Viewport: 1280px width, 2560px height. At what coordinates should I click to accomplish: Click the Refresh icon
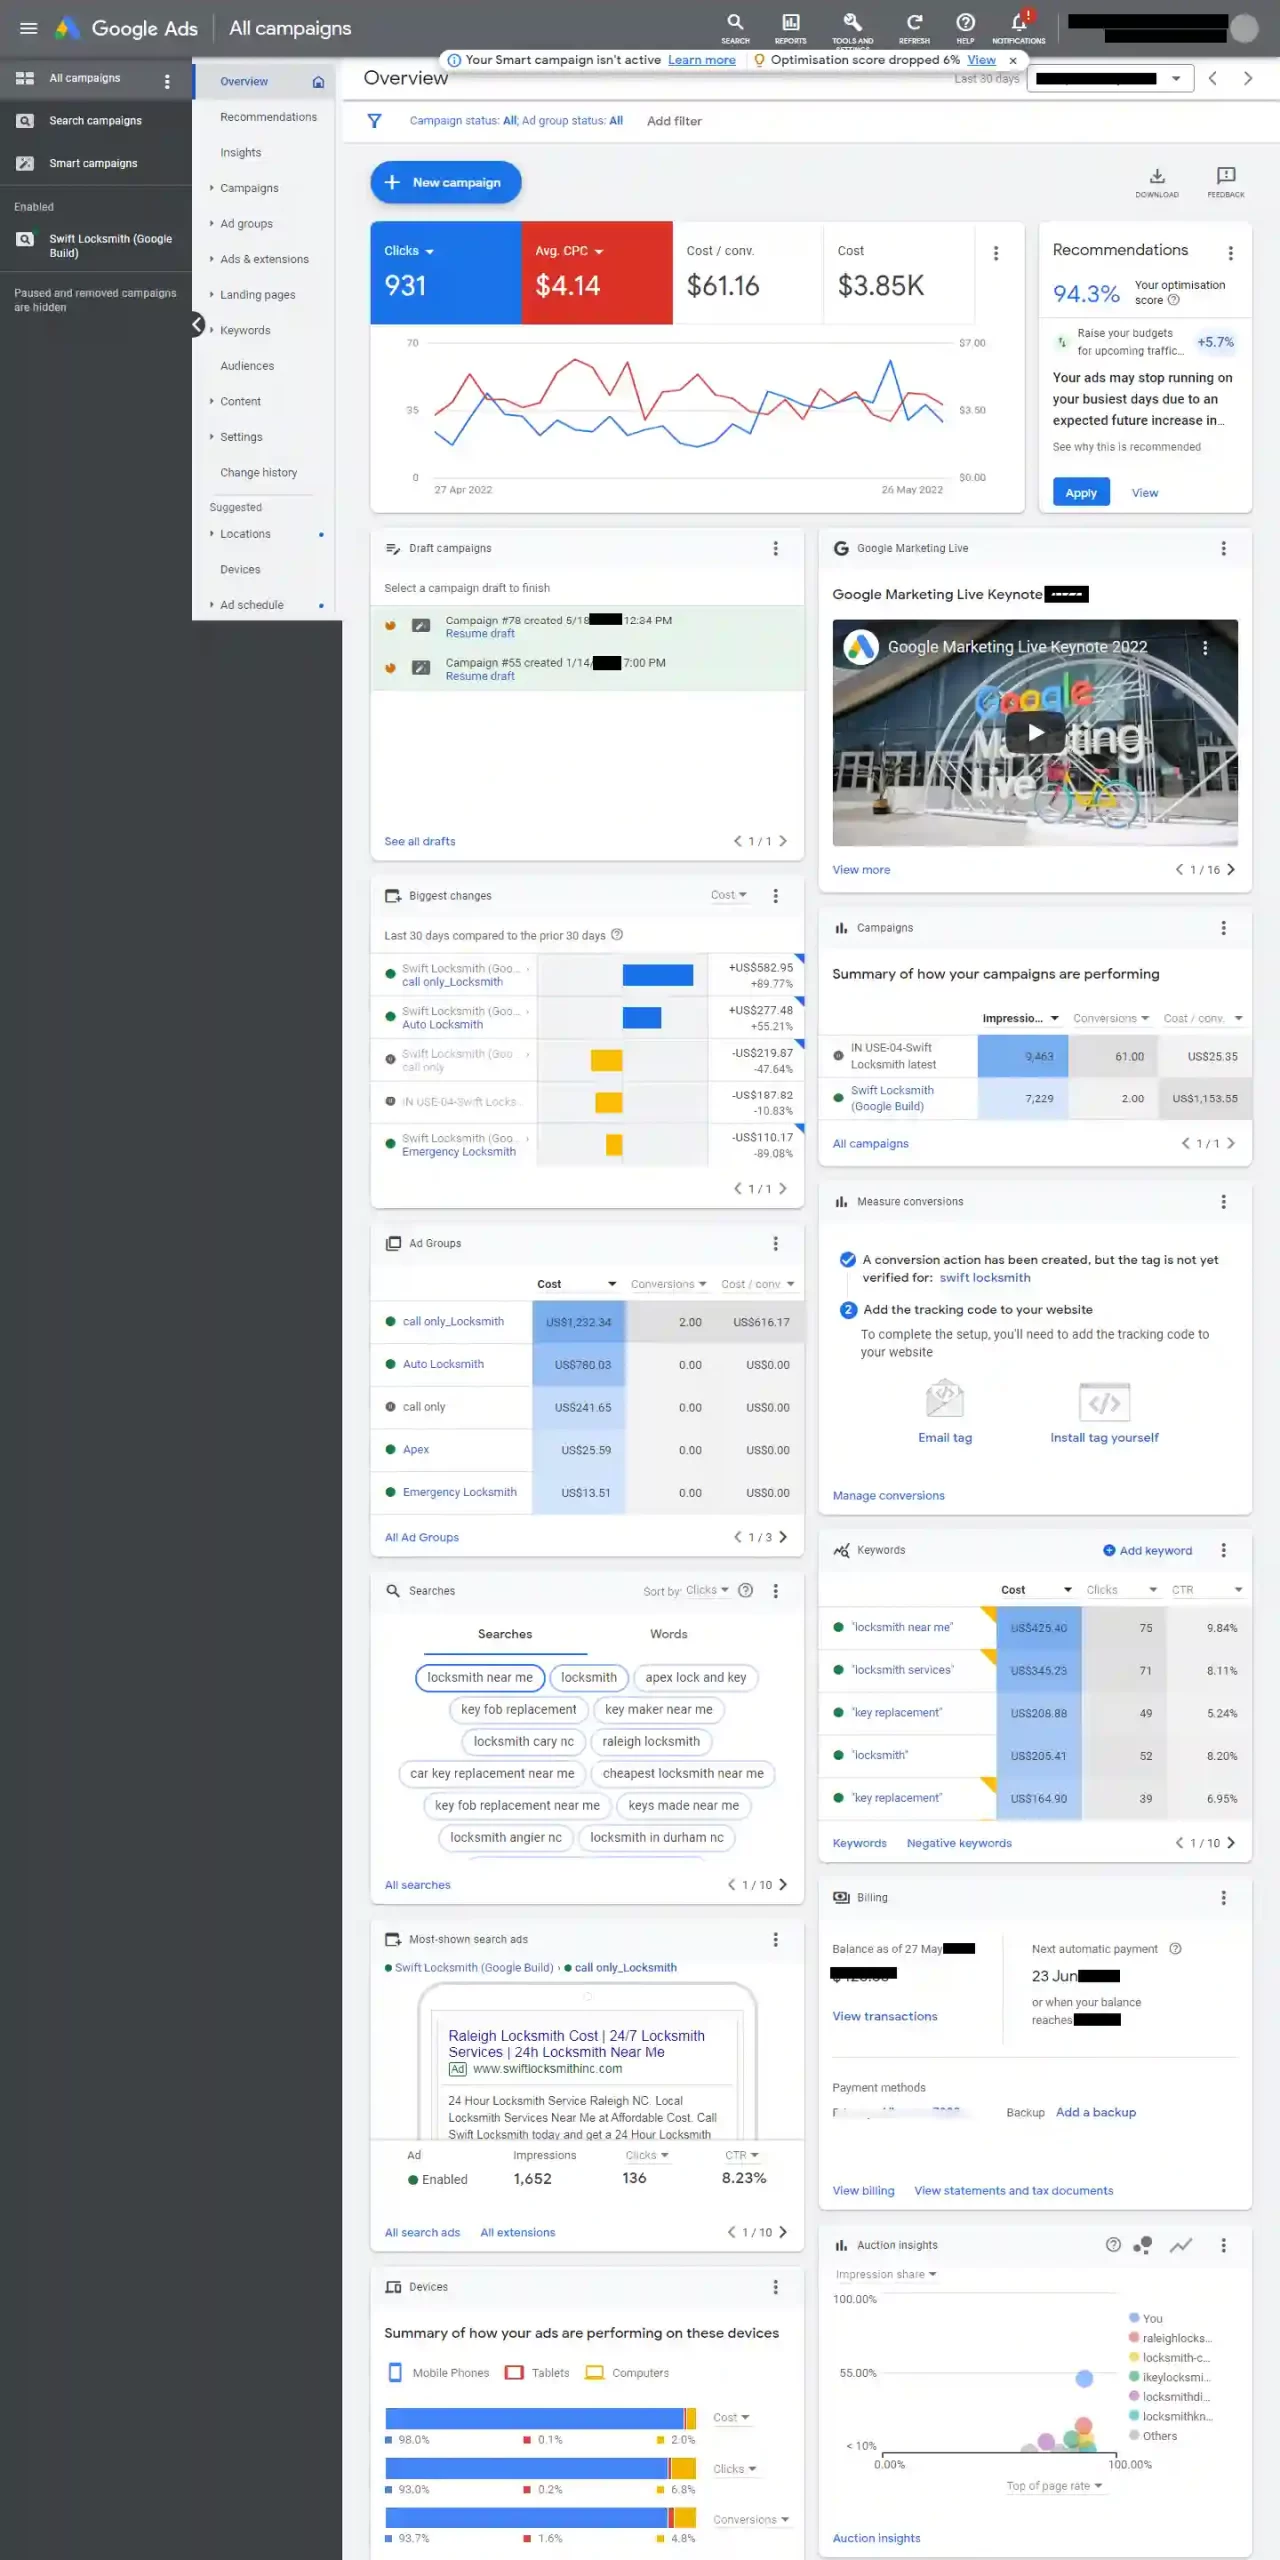tap(914, 24)
